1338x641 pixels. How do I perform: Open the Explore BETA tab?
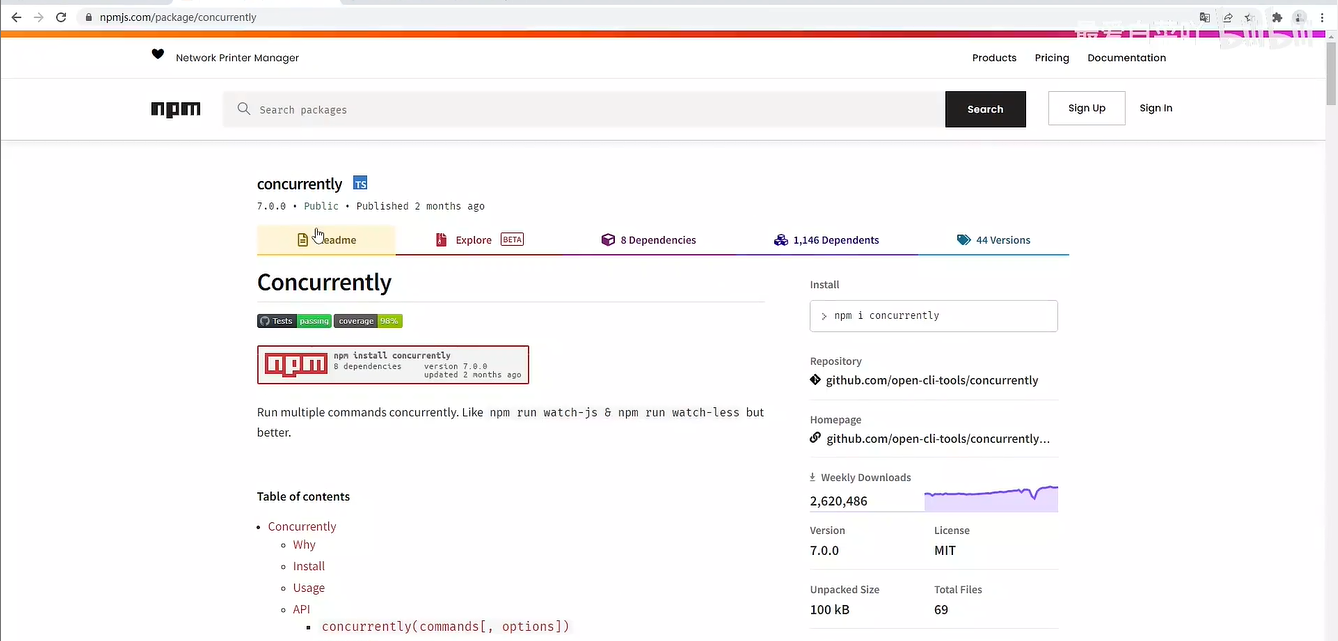pos(479,240)
